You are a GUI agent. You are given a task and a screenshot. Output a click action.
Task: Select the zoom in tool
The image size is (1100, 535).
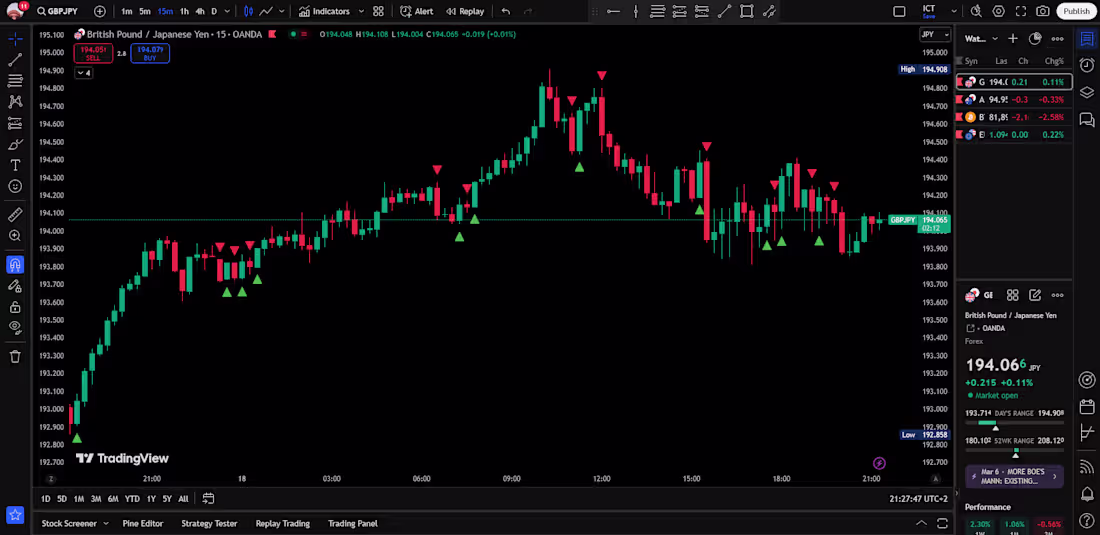[x=15, y=236]
